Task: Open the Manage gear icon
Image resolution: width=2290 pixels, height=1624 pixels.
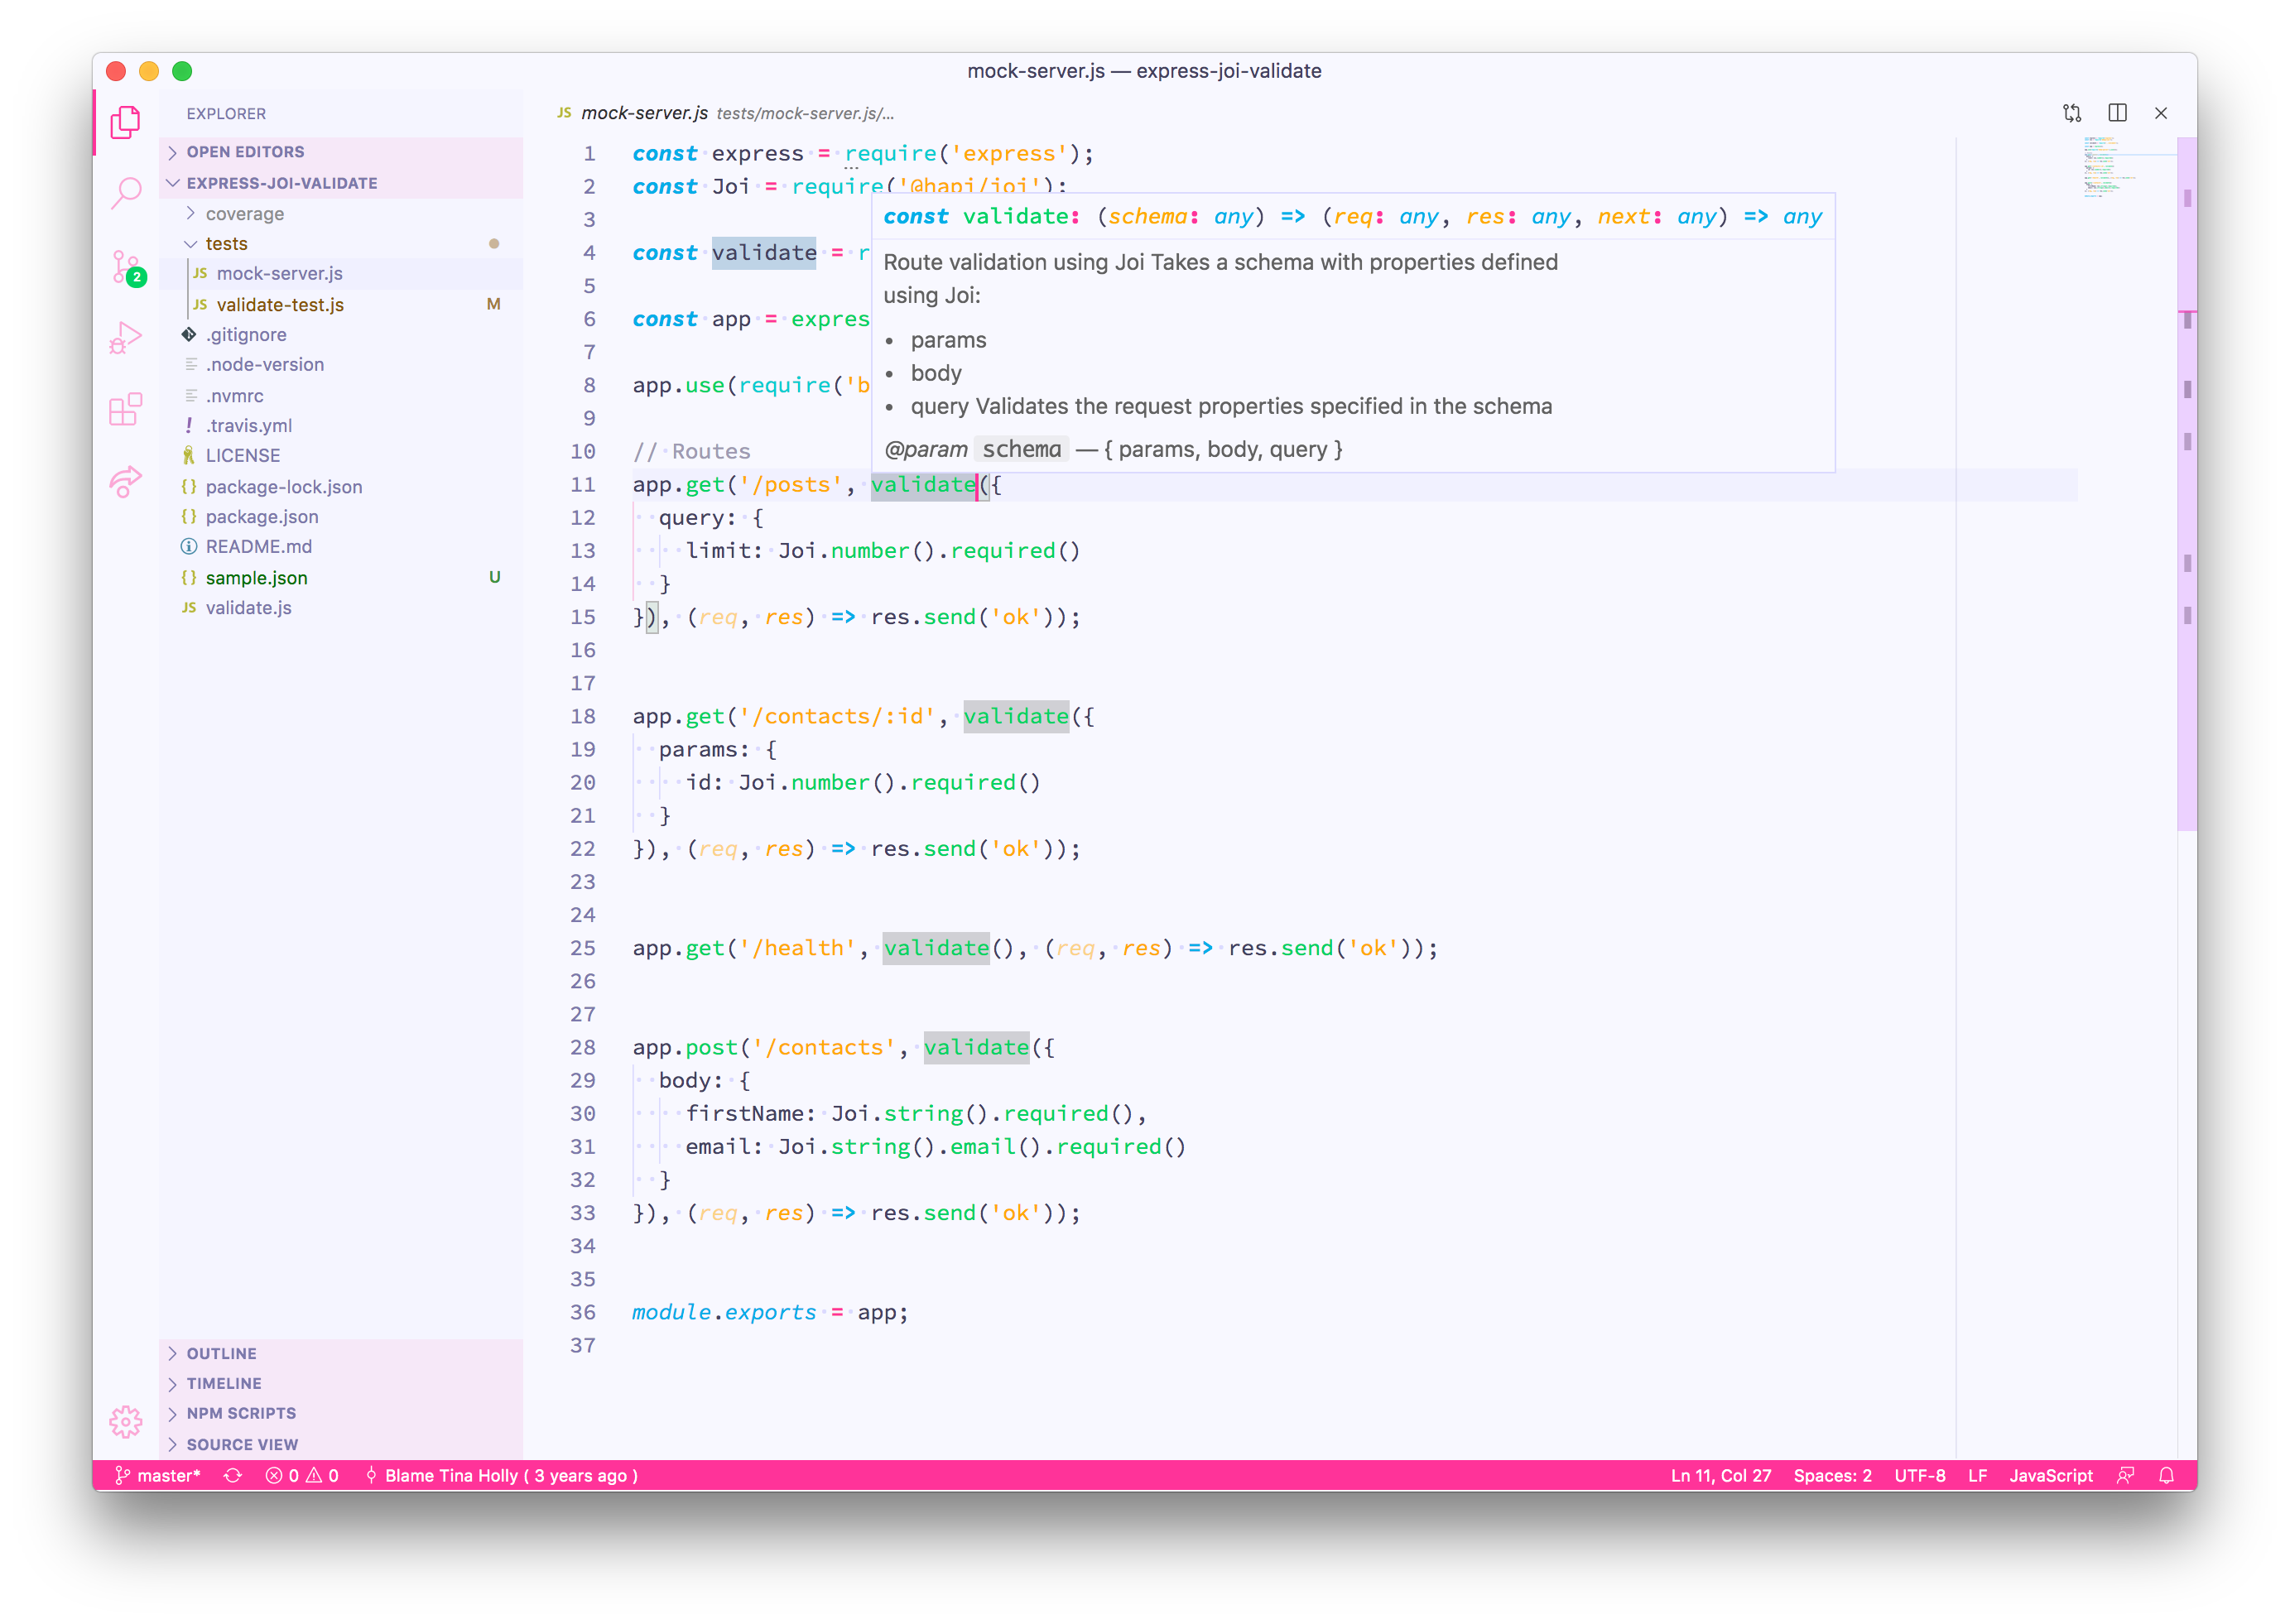Action: (126, 1421)
